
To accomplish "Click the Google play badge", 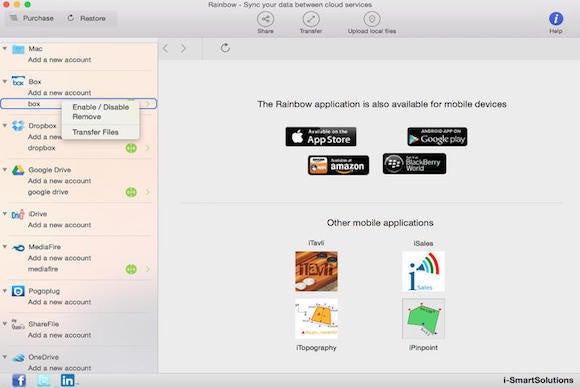I will click(437, 136).
